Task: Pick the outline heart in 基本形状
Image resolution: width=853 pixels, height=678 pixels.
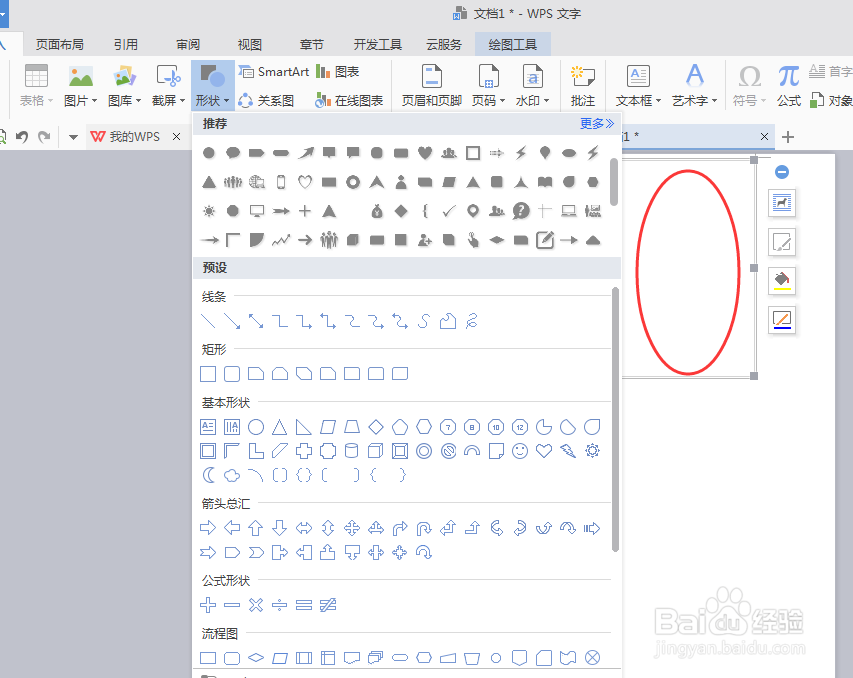Action: pyautogui.click(x=544, y=451)
